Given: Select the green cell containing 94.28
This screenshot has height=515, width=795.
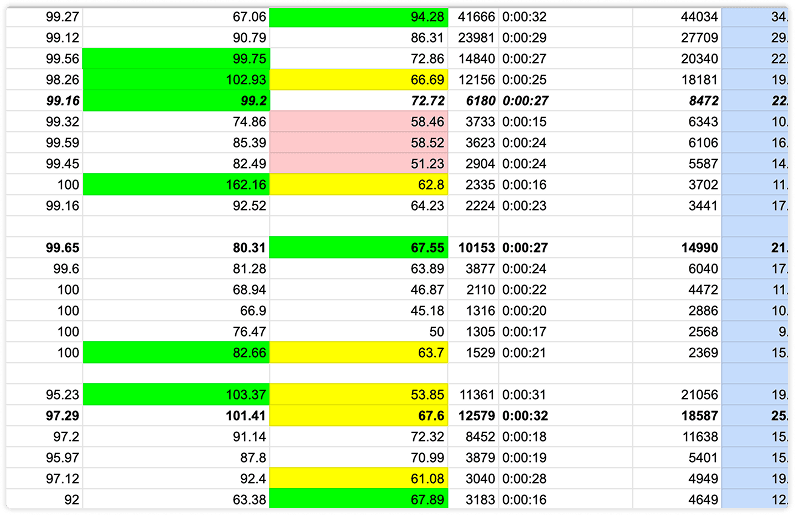Looking at the screenshot, I should (x=358, y=17).
